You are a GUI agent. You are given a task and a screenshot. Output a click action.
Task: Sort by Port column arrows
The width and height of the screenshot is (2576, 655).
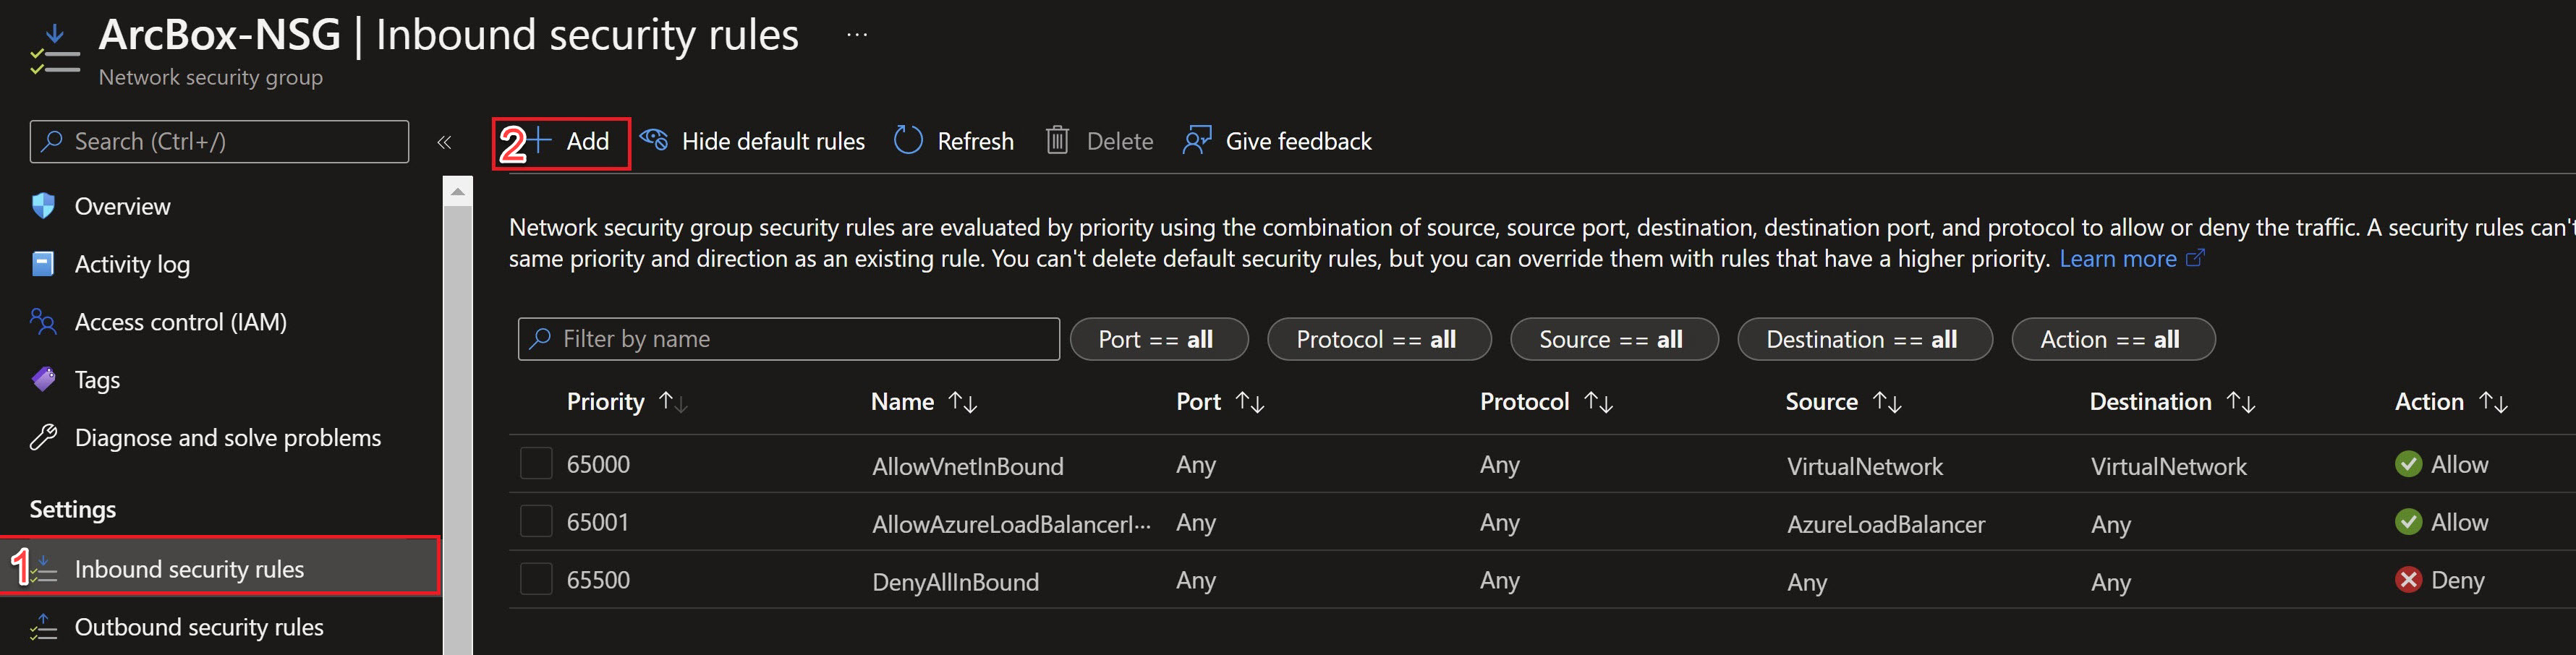[1250, 402]
